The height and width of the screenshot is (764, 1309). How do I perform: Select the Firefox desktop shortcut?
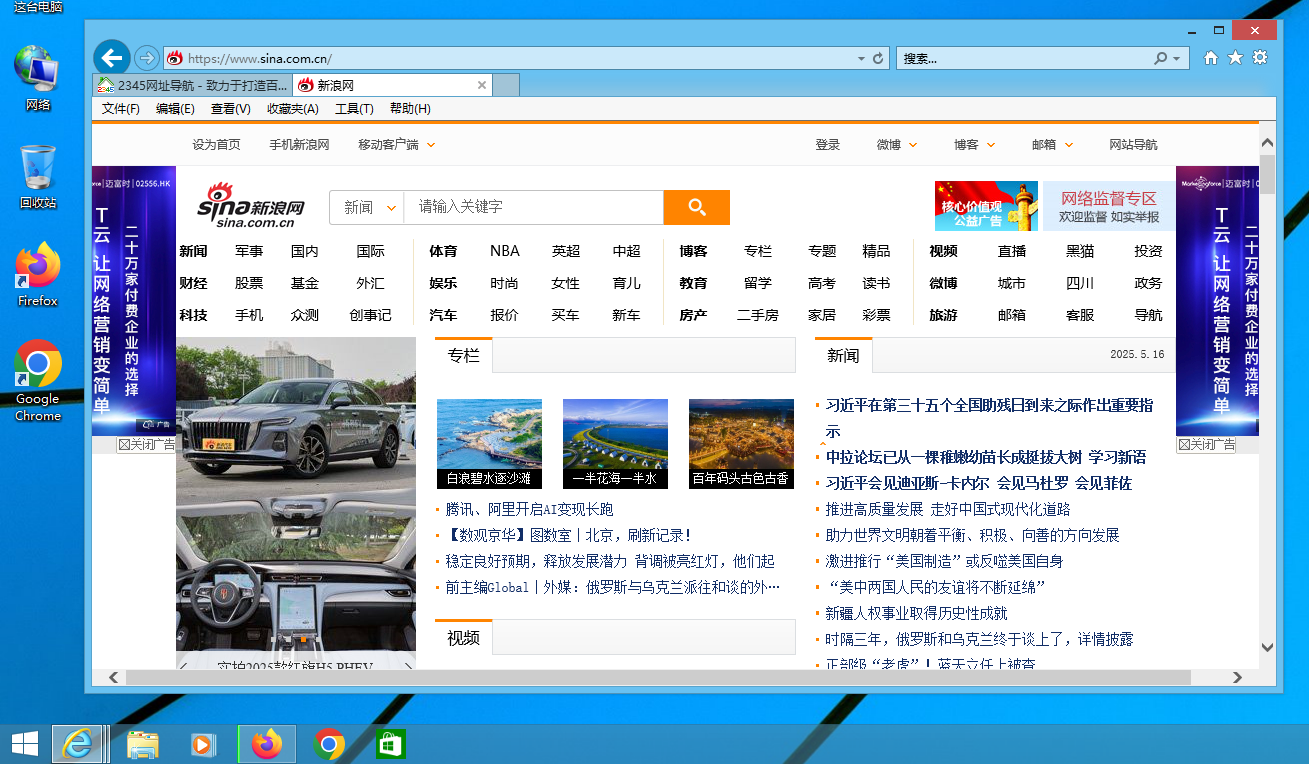click(x=38, y=274)
